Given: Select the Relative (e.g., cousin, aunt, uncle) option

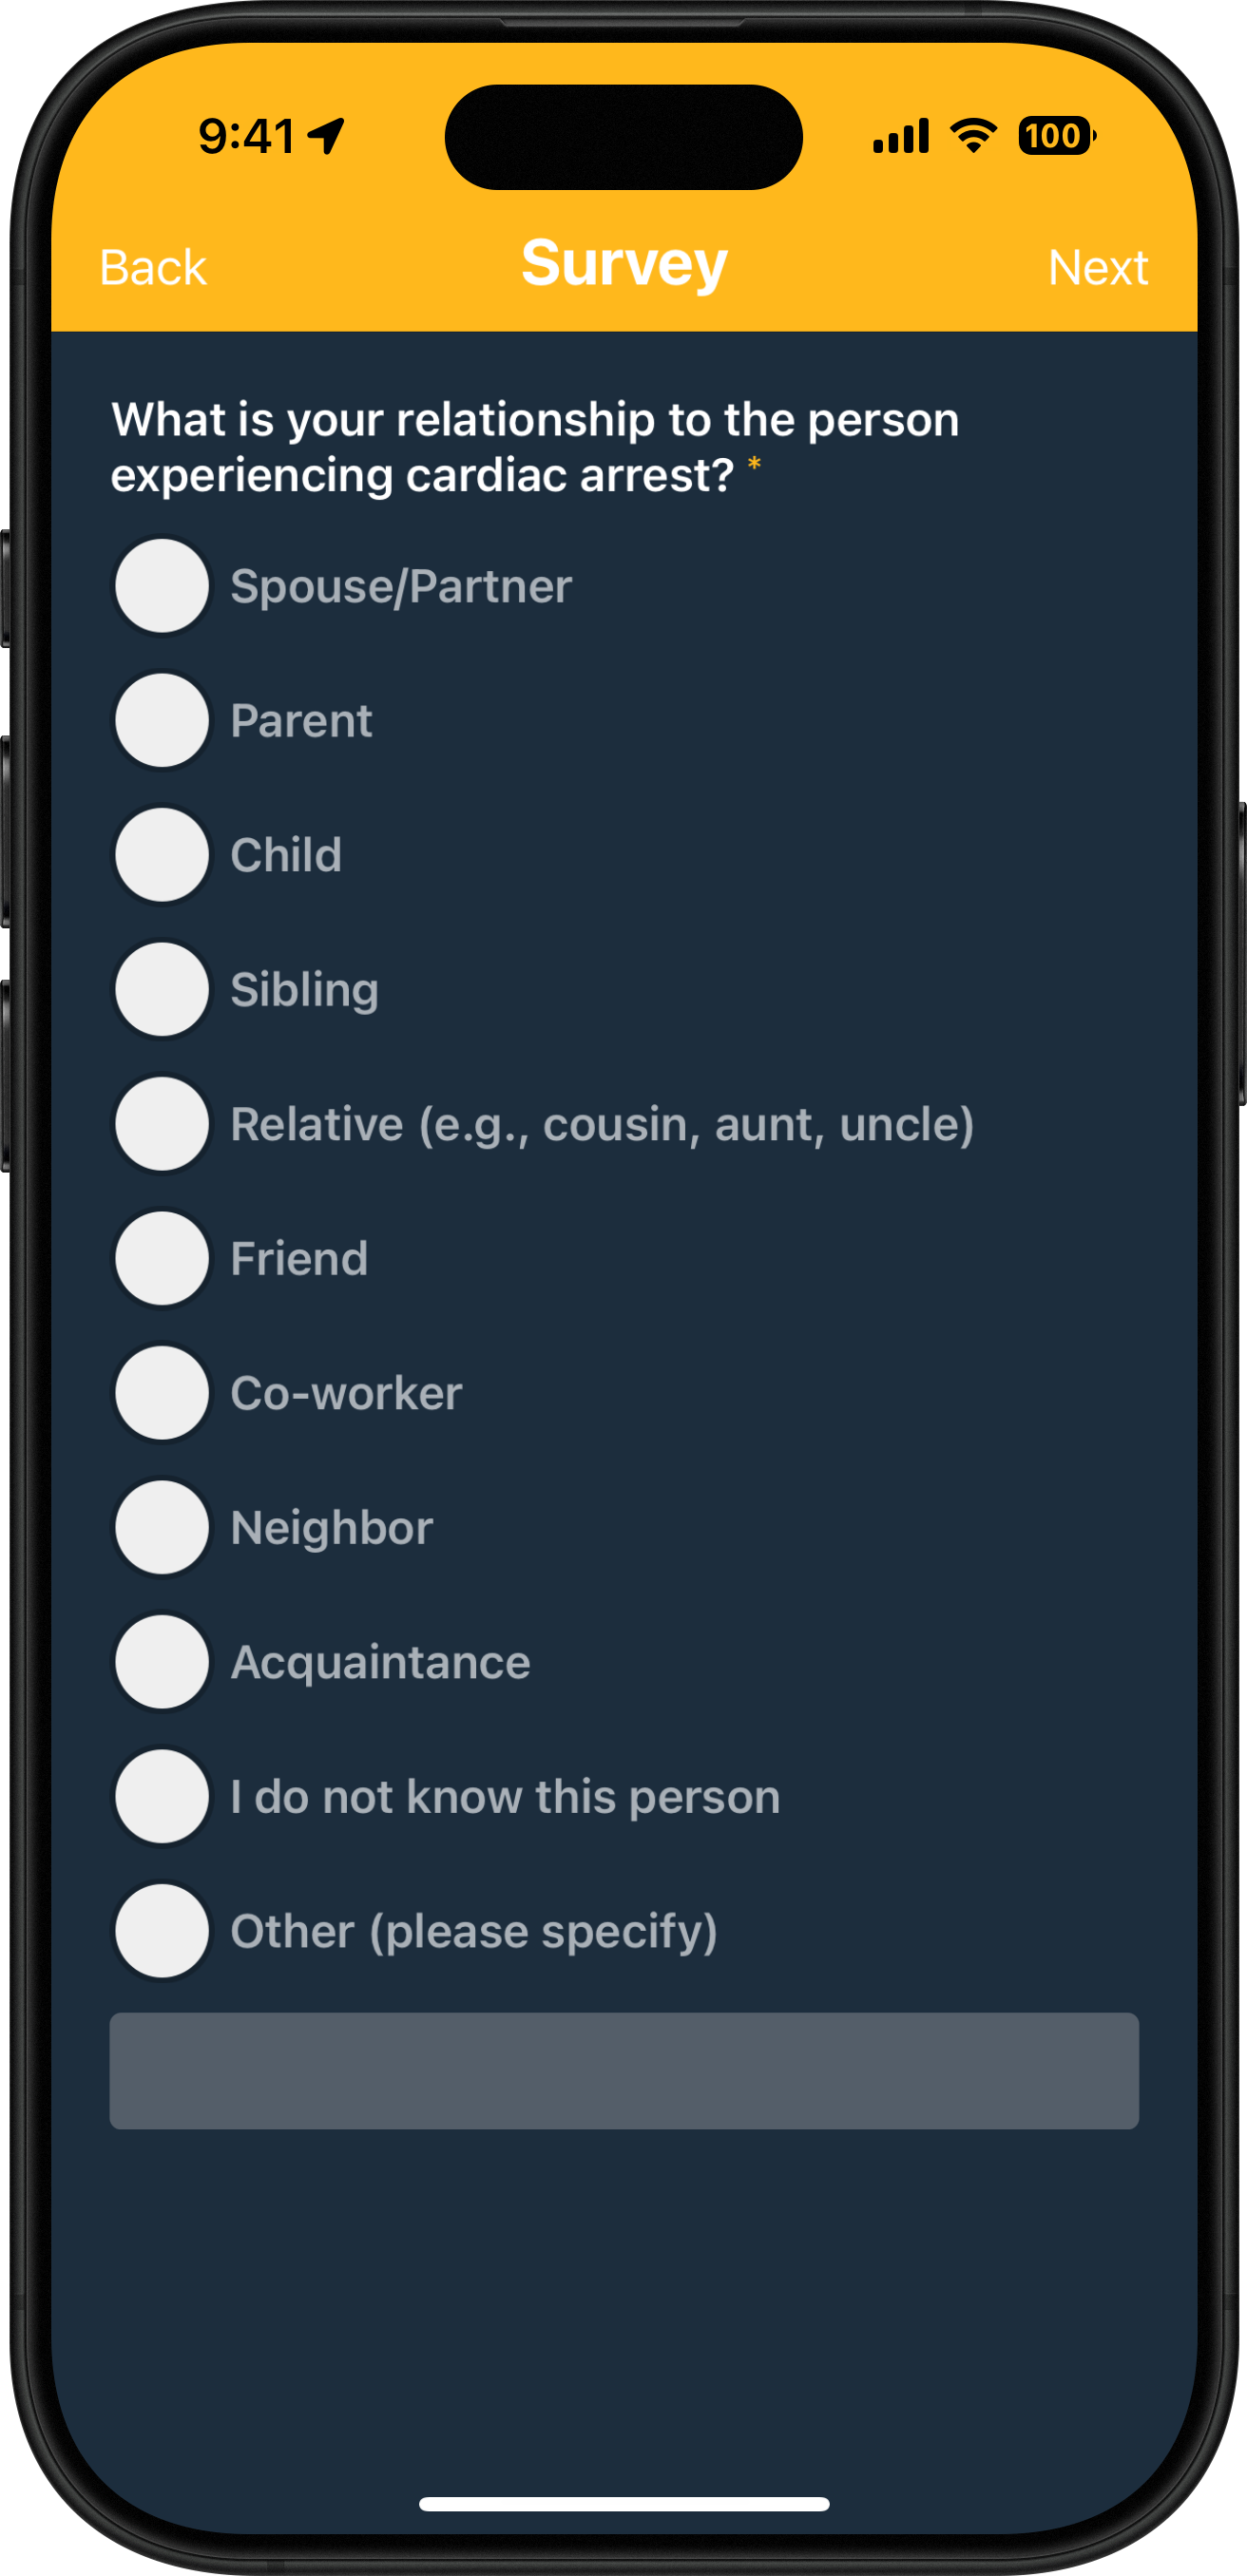Looking at the screenshot, I should tap(162, 1124).
